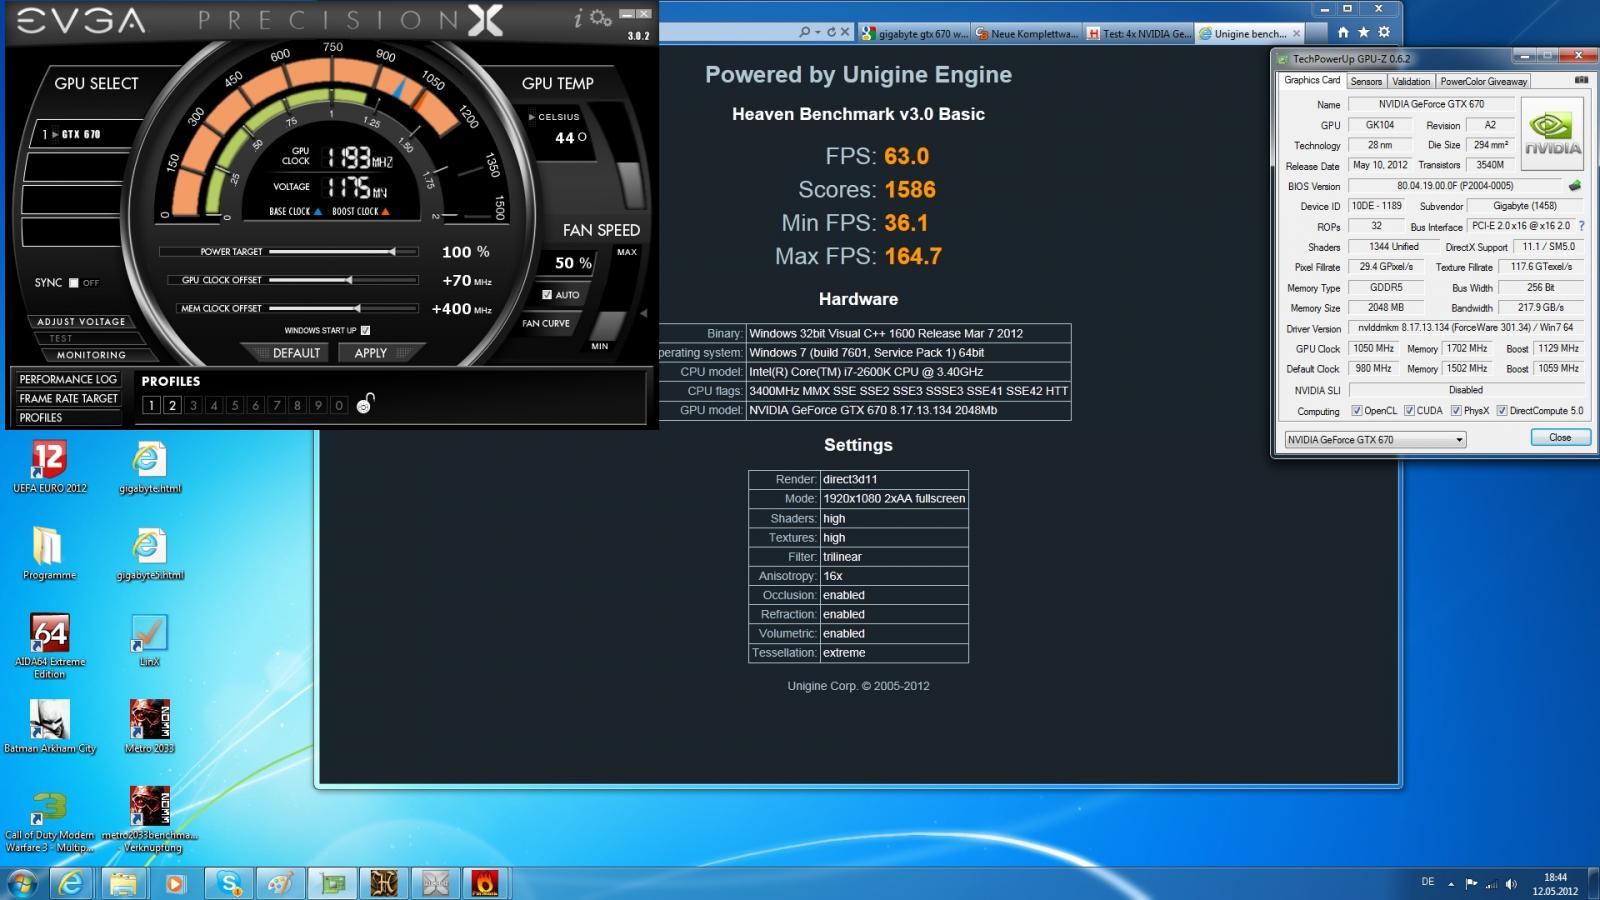Open UEFA EURO 2012 desktop shortcut

pyautogui.click(x=49, y=467)
